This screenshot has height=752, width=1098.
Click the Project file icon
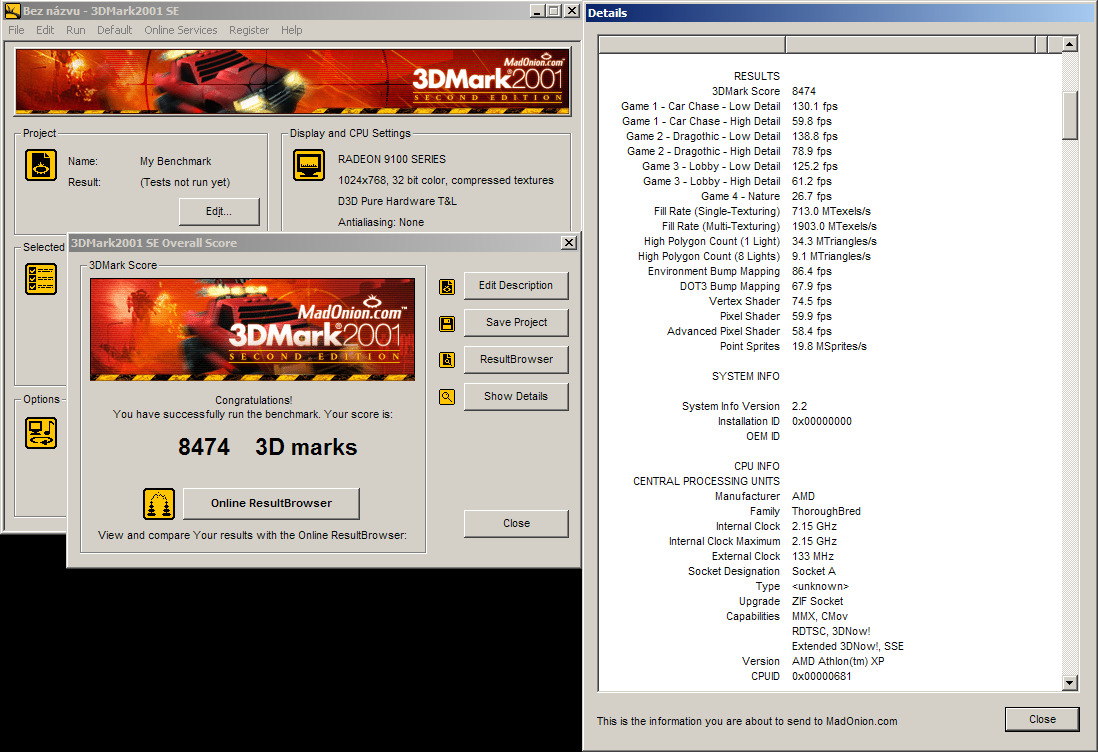[41, 165]
